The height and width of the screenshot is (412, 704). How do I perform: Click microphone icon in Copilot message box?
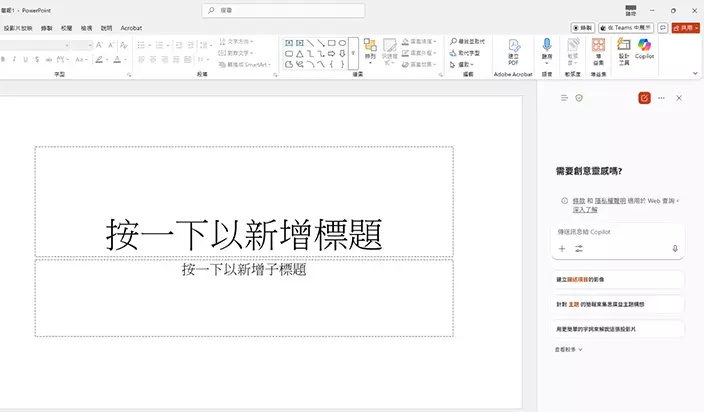675,248
